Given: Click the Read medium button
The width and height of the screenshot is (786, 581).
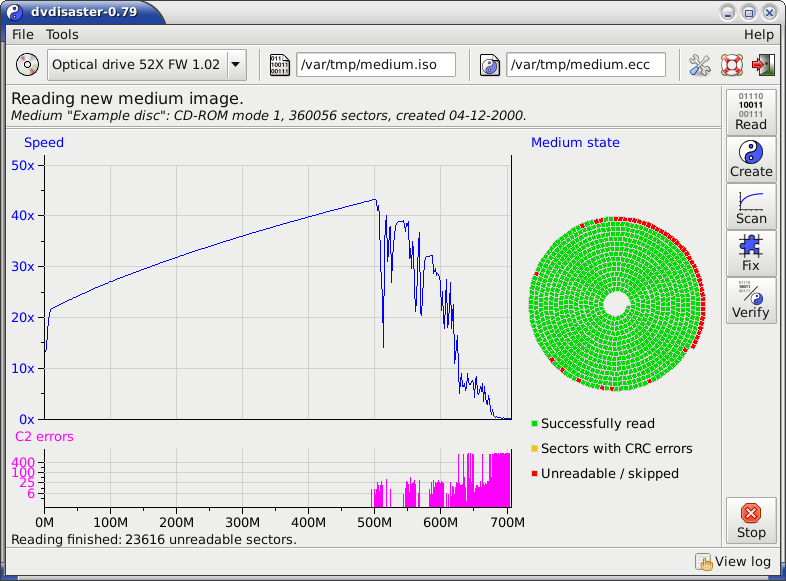Looking at the screenshot, I should (x=750, y=112).
